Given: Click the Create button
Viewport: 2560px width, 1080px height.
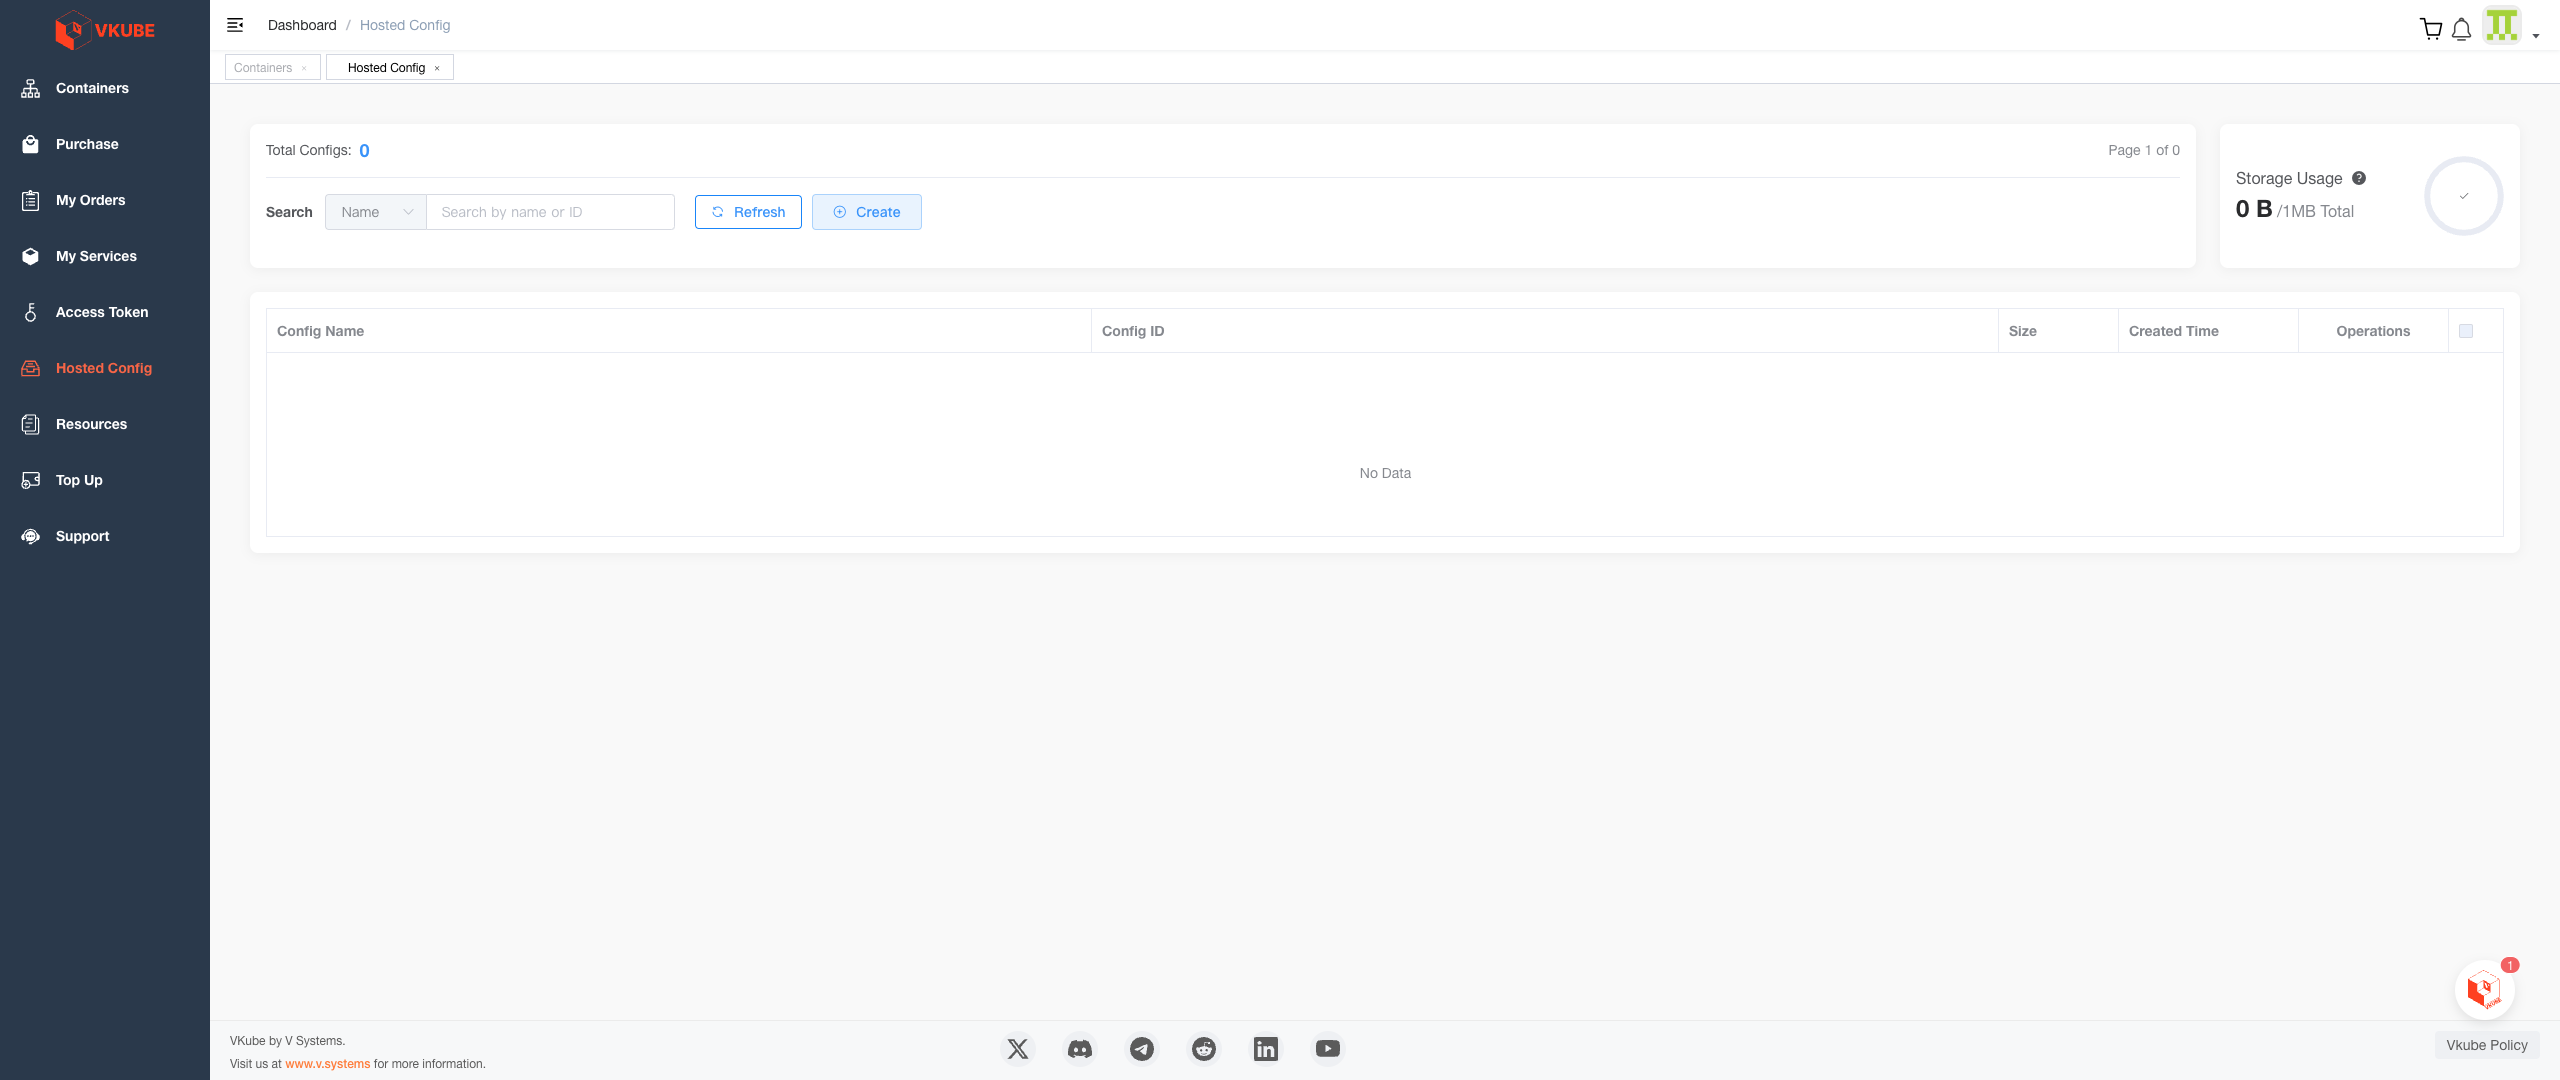Looking at the screenshot, I should [867, 212].
